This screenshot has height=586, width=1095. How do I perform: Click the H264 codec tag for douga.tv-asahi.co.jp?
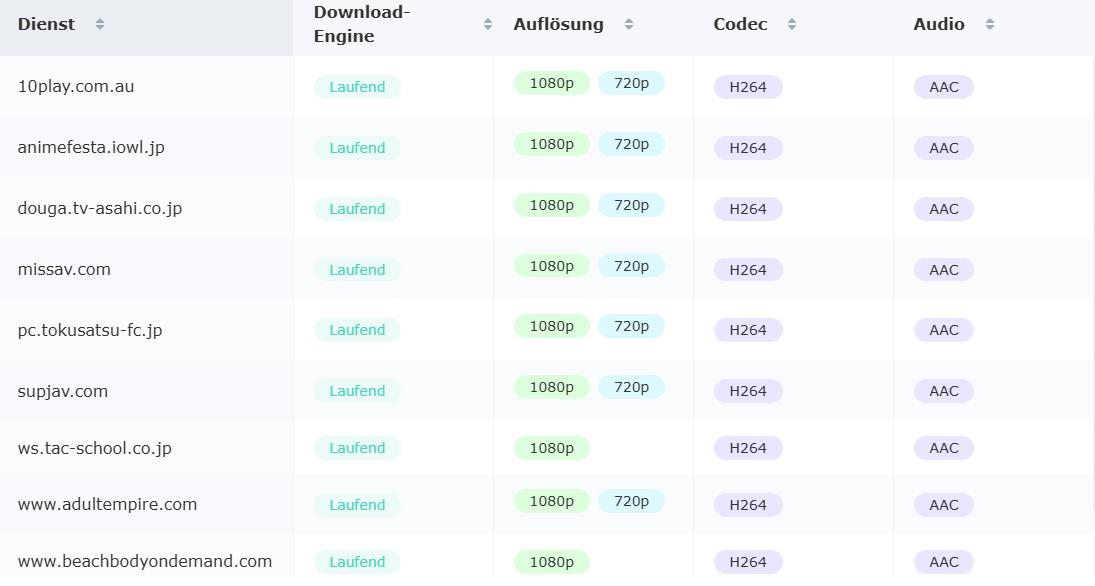748,209
